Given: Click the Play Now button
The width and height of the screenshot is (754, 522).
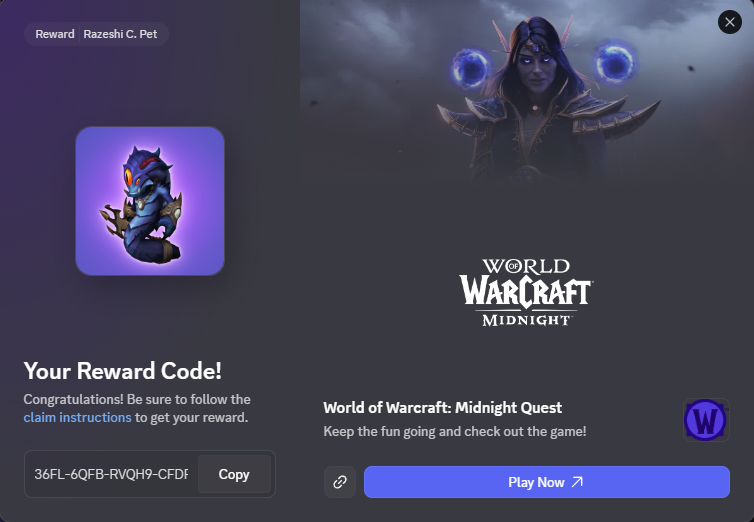Looking at the screenshot, I should [x=547, y=482].
